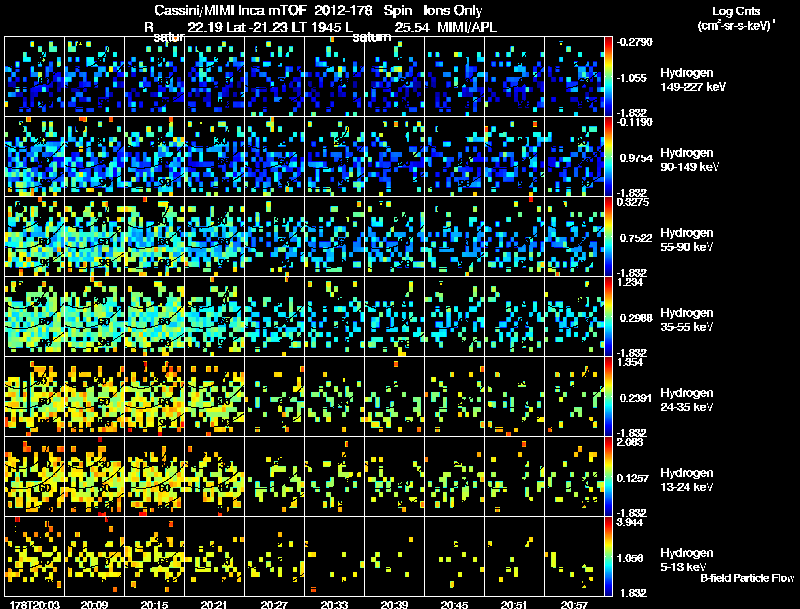
Task: Select the 20:33 panel in the 13-24 keV row
Action: [x=335, y=477]
